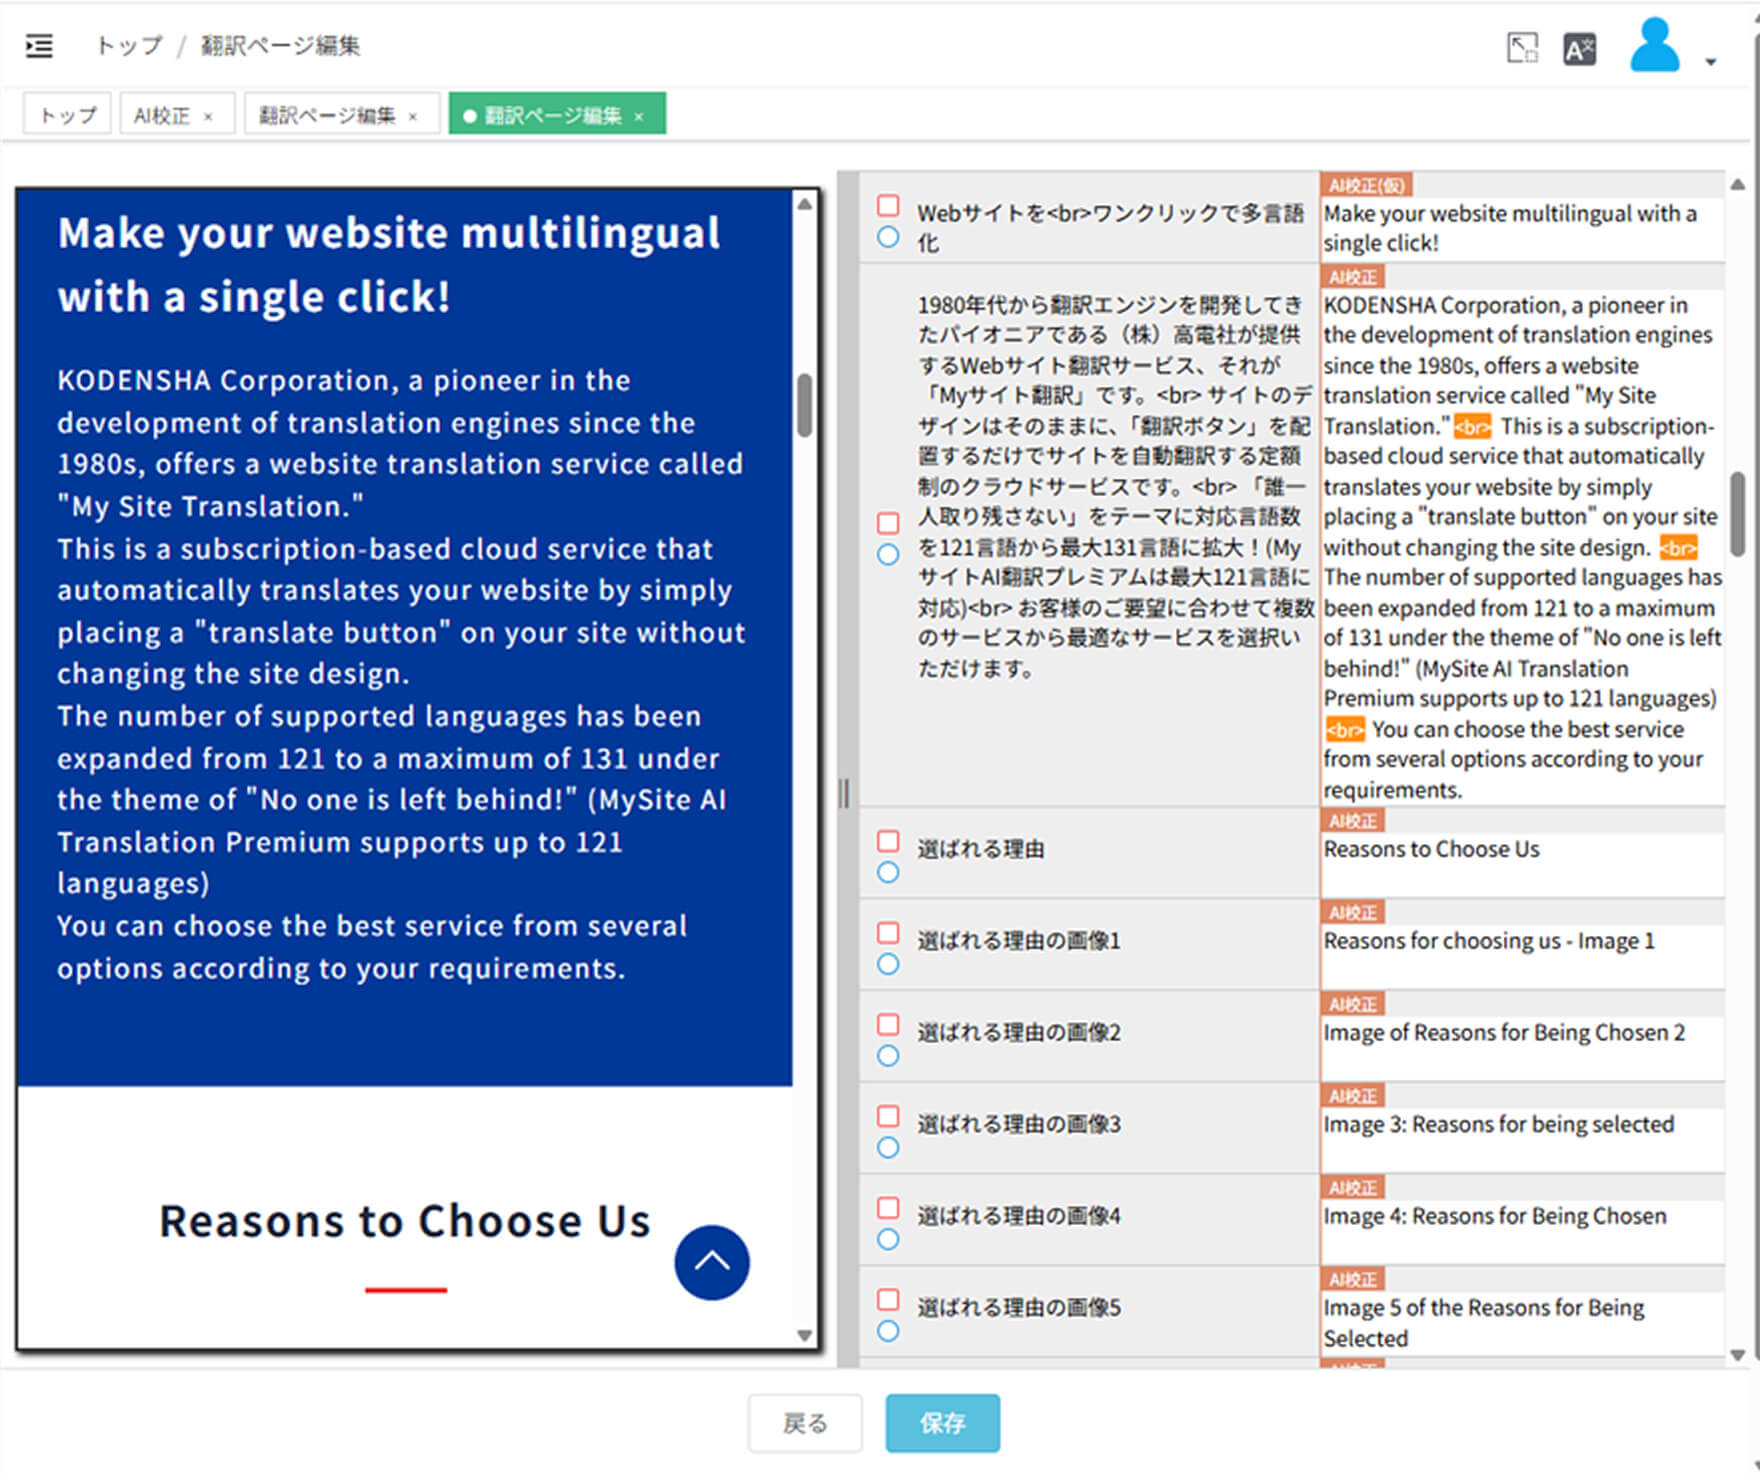Click the orange <br> tag after "My Site Translation."

(x=1471, y=427)
